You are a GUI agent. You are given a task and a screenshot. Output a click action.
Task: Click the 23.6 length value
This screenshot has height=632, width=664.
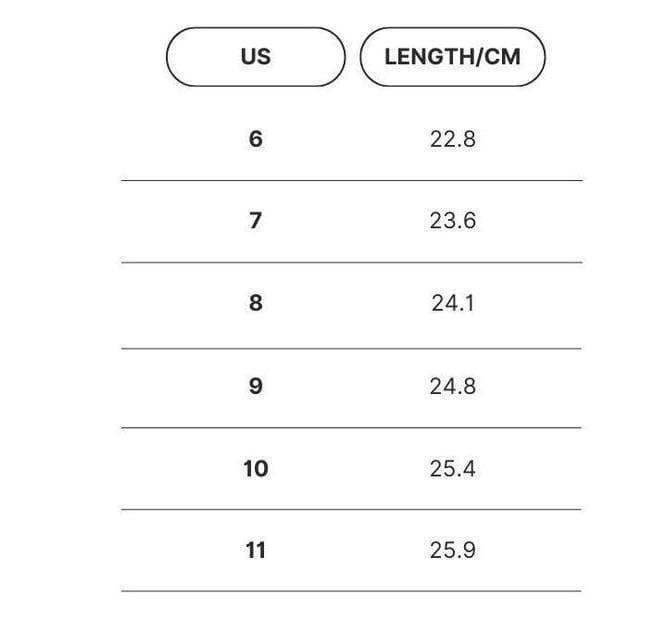[x=453, y=221]
